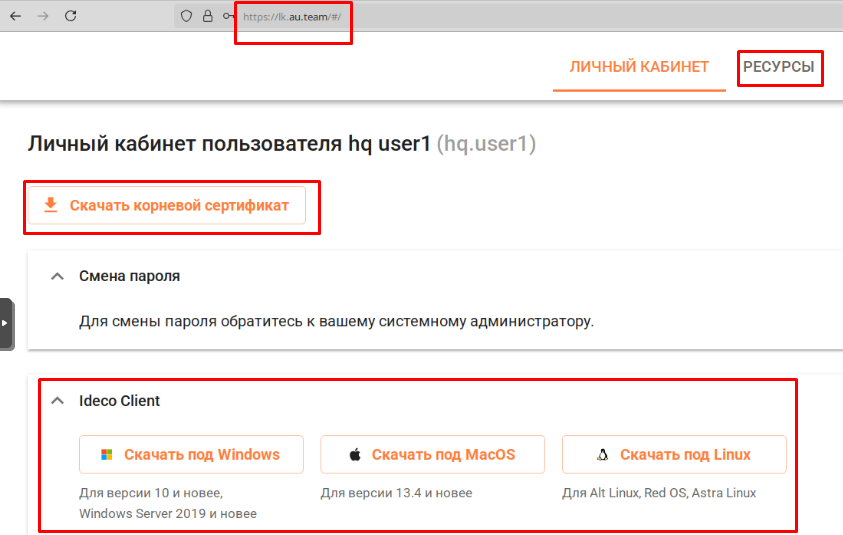Viewport: 843px width, 535px height.
Task: Go back with the browser back arrow
Action: (x=15, y=16)
